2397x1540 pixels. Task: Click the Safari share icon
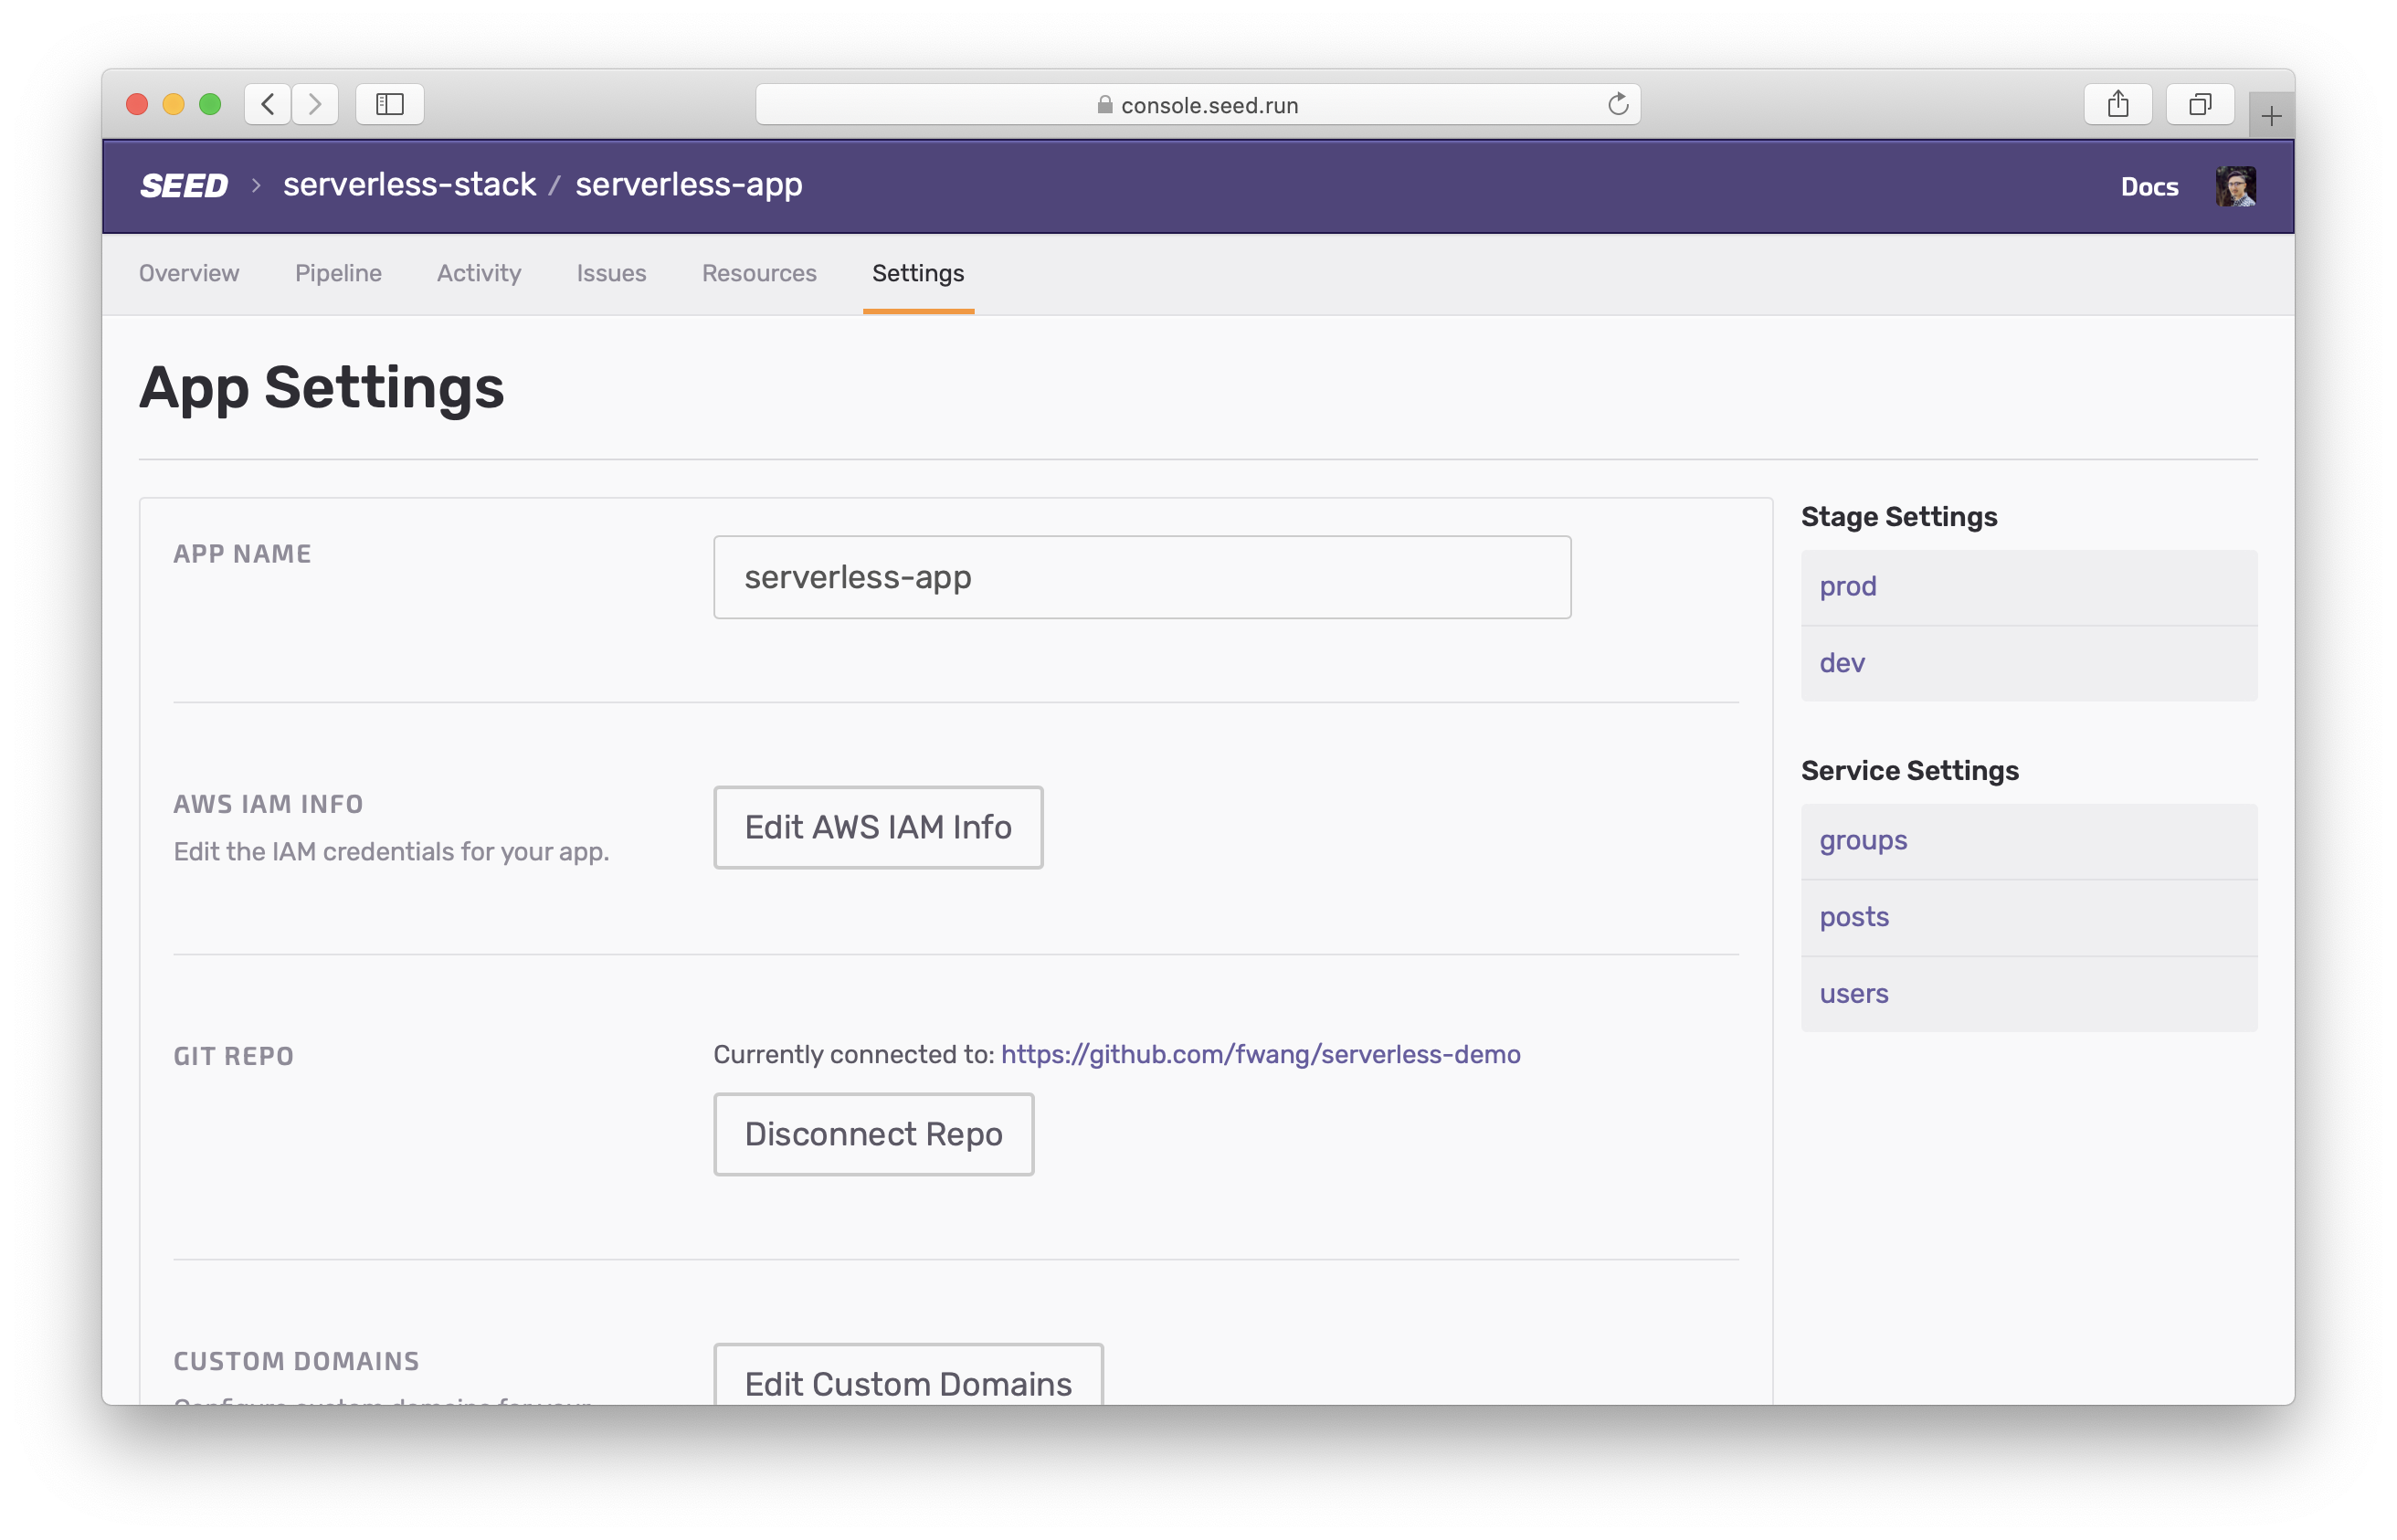tap(2117, 104)
